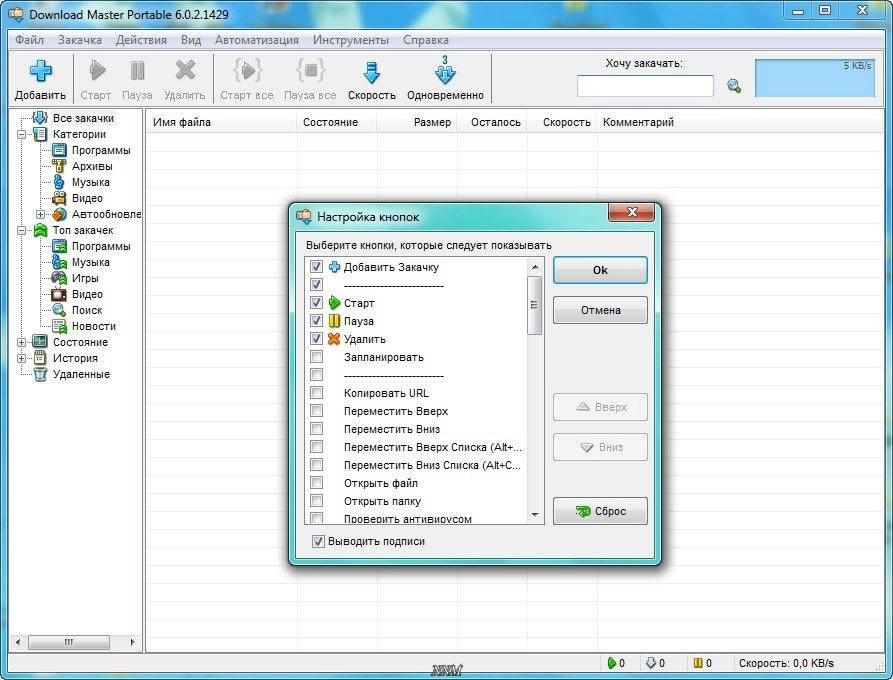Open the Файл menu
Viewport: 893px width, 680px height.
pyautogui.click(x=30, y=40)
